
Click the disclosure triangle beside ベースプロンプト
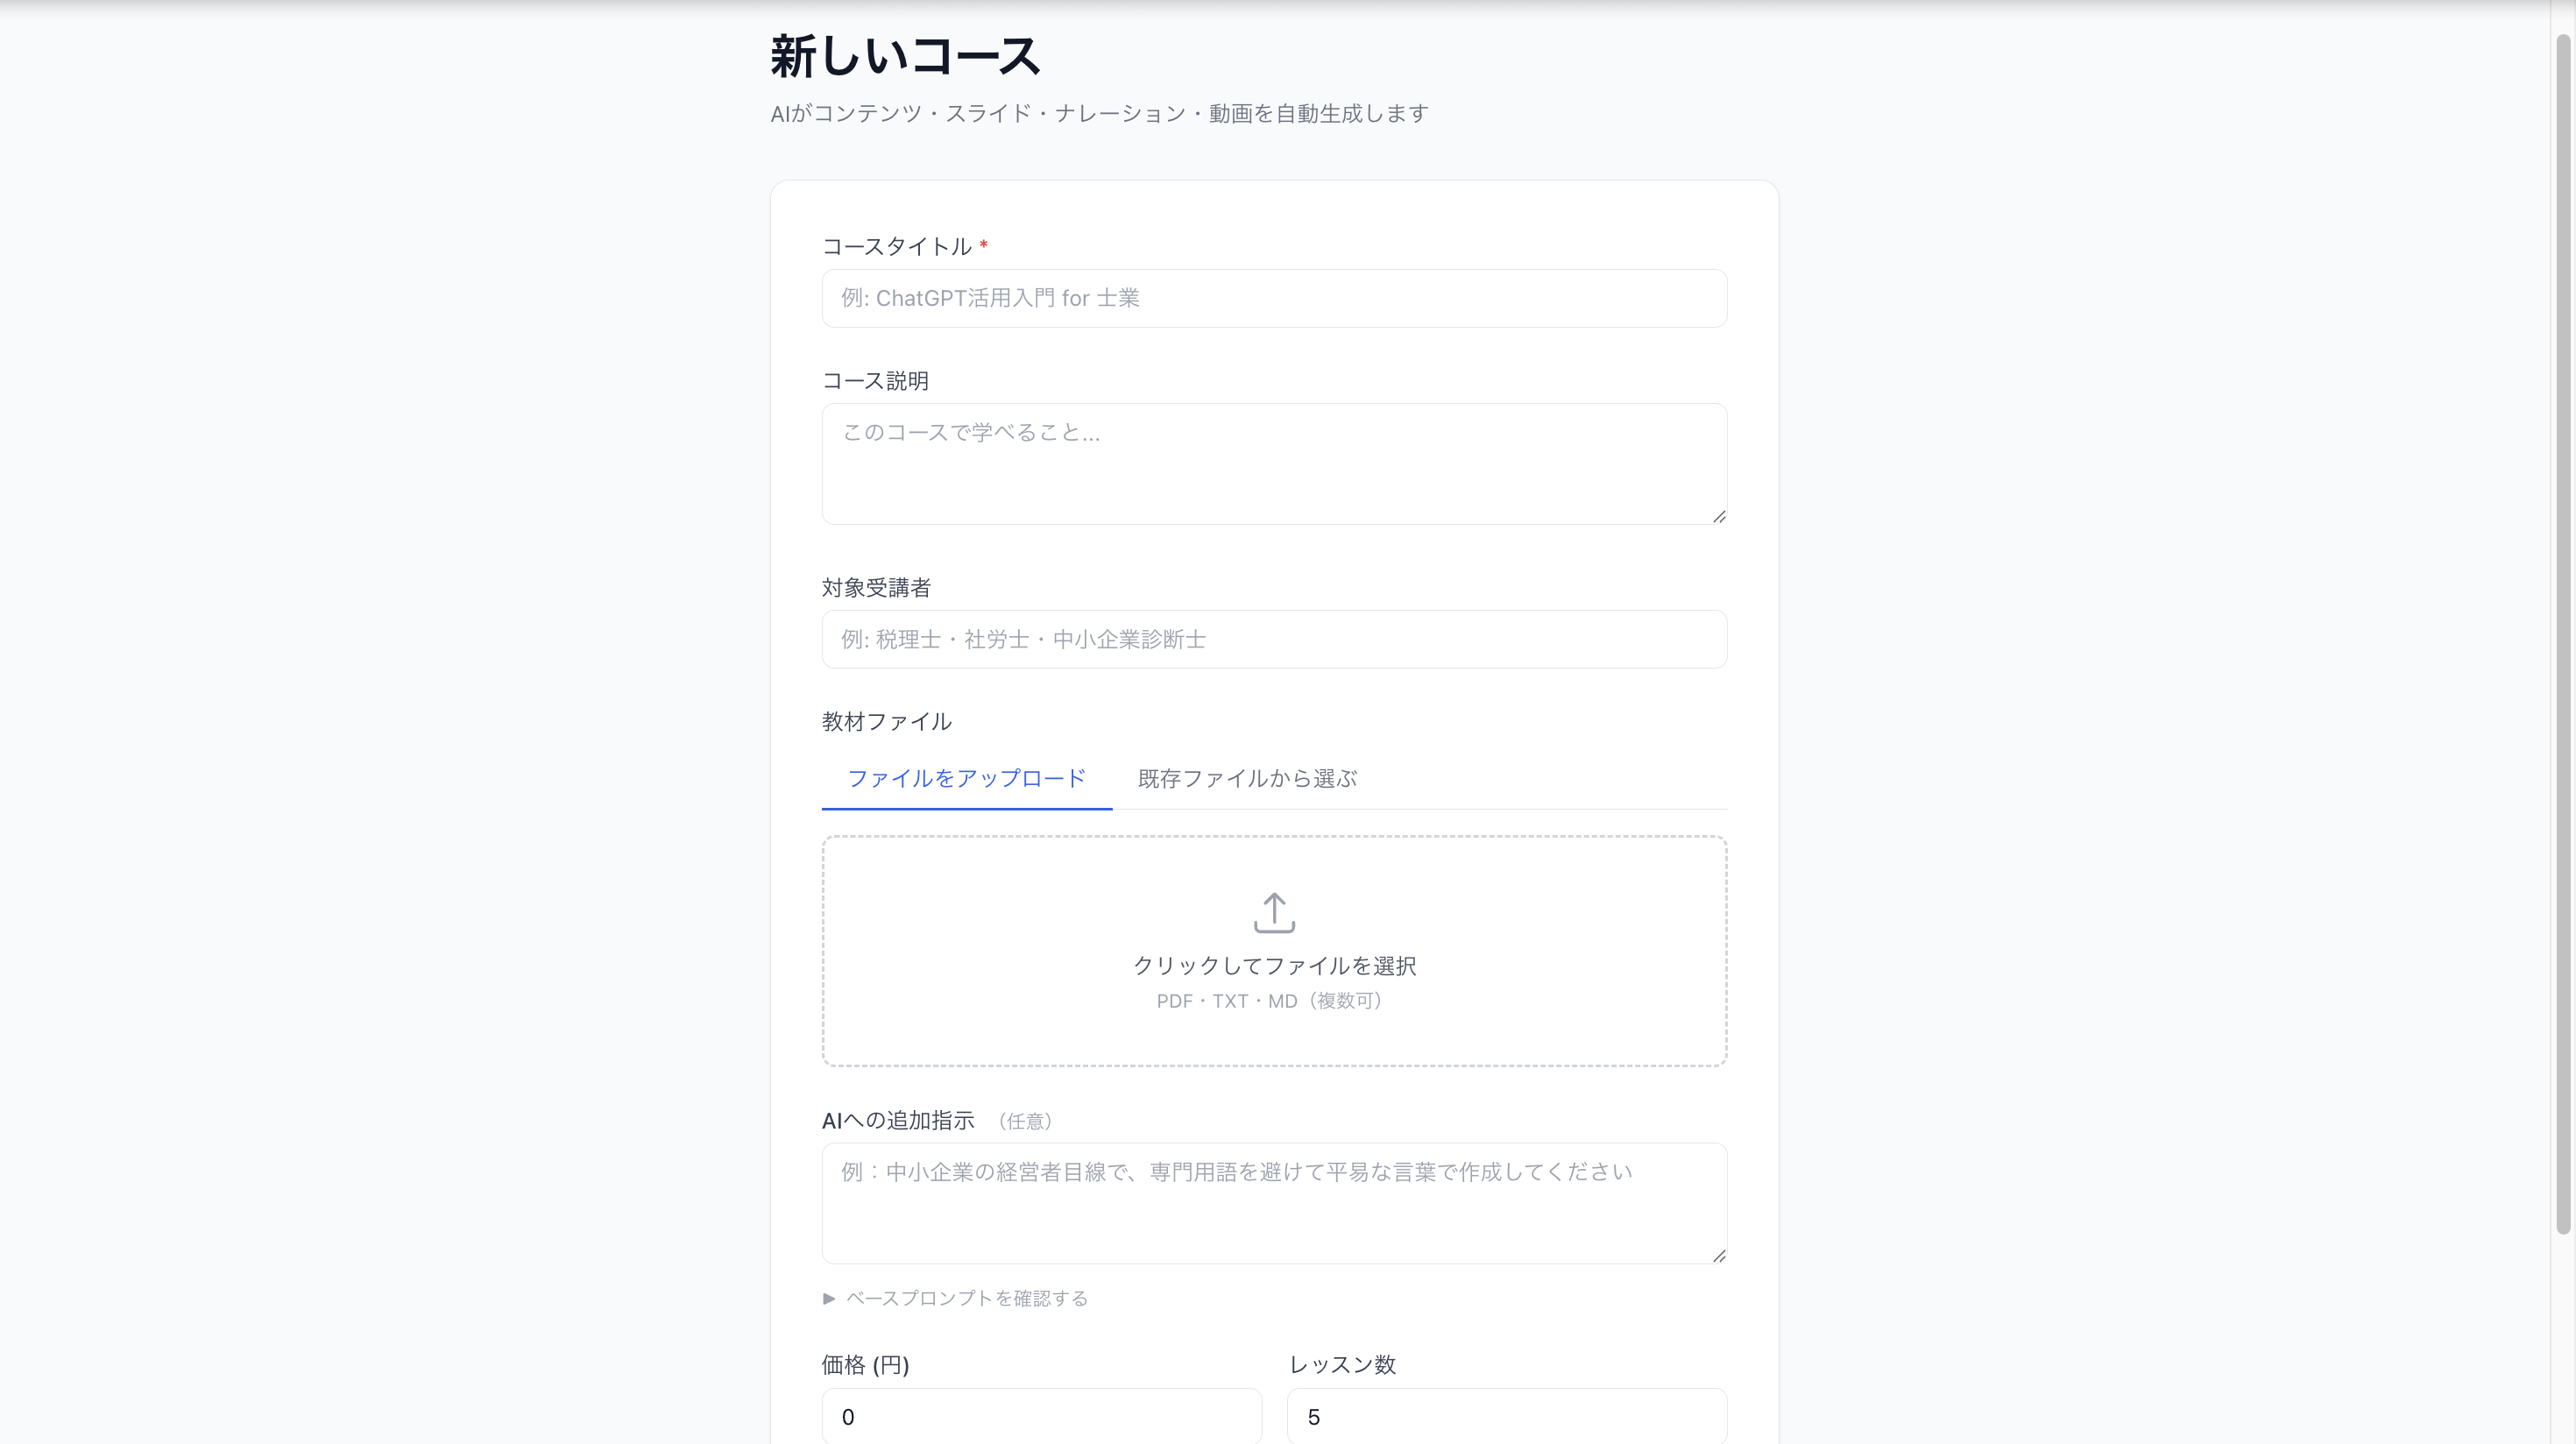pos(828,1298)
